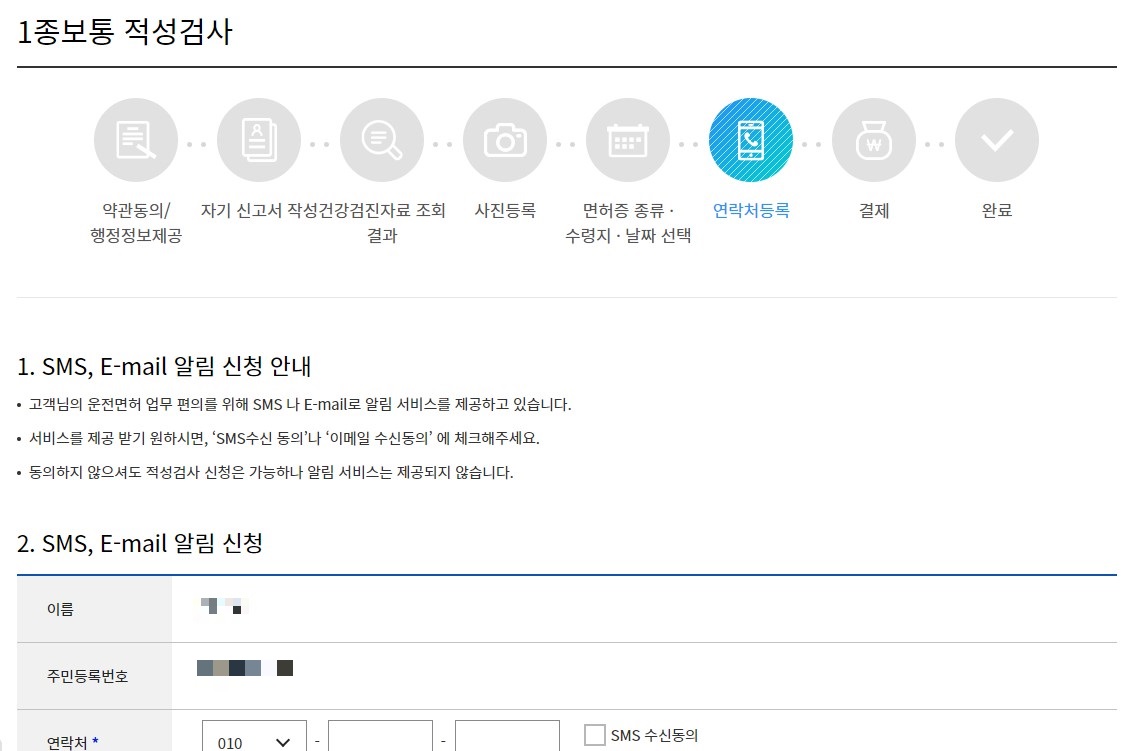
Task: Select the 건강검진자료 조회 결과 magnifier icon
Action: pyautogui.click(x=382, y=140)
